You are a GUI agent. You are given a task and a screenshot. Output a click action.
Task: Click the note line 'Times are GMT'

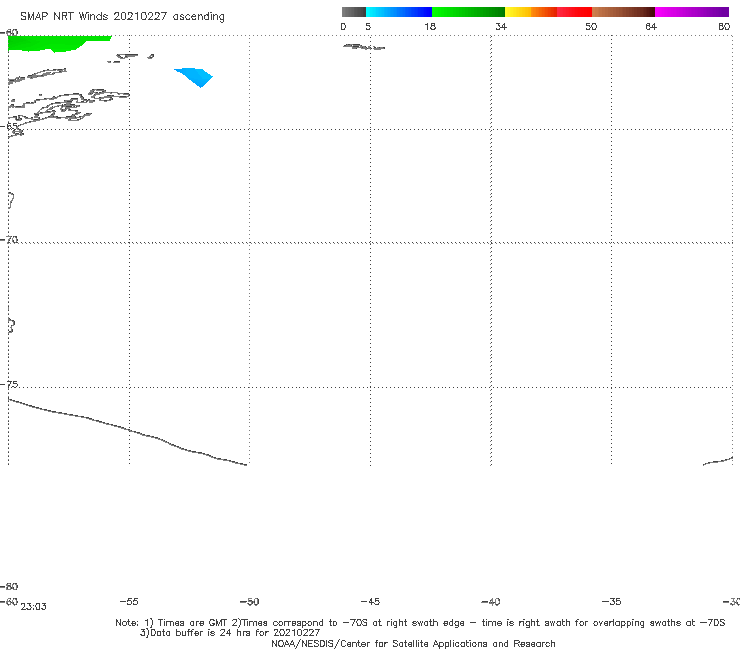[193, 623]
